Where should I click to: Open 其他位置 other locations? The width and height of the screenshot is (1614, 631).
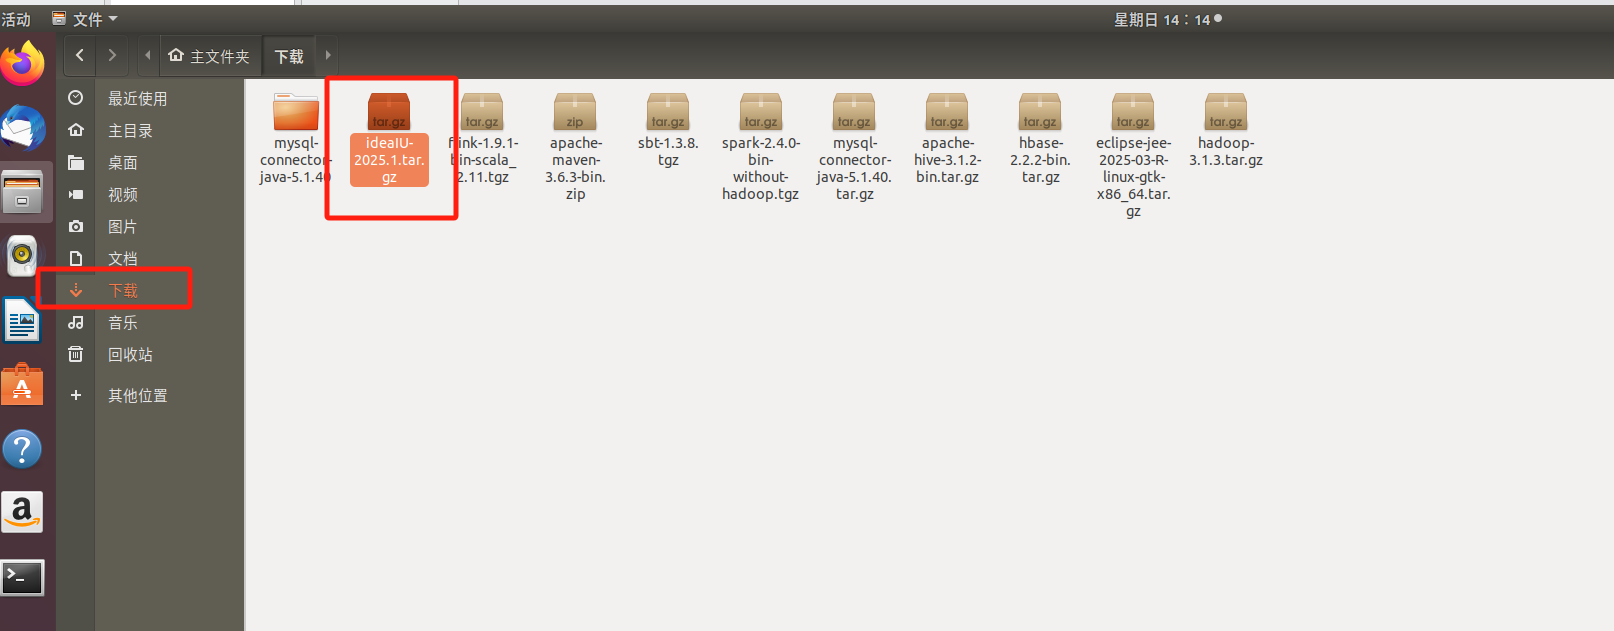[137, 395]
